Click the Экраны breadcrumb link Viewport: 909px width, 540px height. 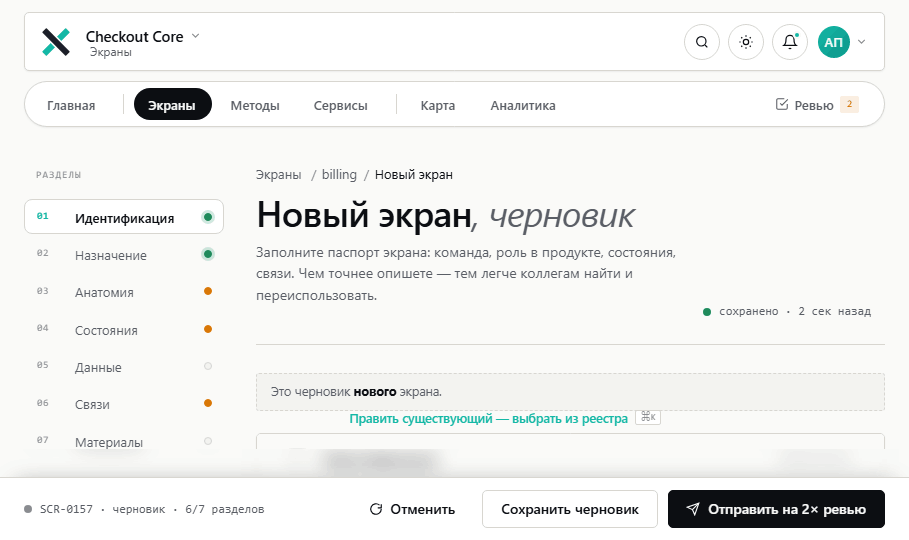[x=278, y=175]
